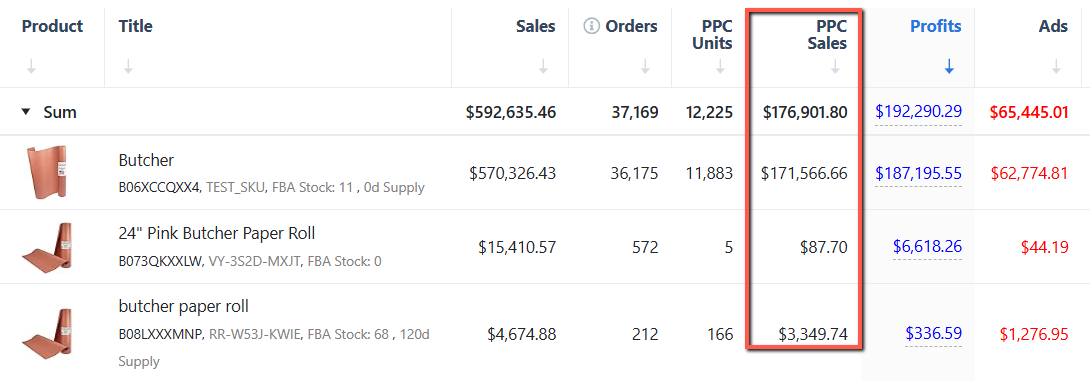The width and height of the screenshot is (1090, 381).
Task: Click the sort arrow under Product column
Action: coord(31,67)
